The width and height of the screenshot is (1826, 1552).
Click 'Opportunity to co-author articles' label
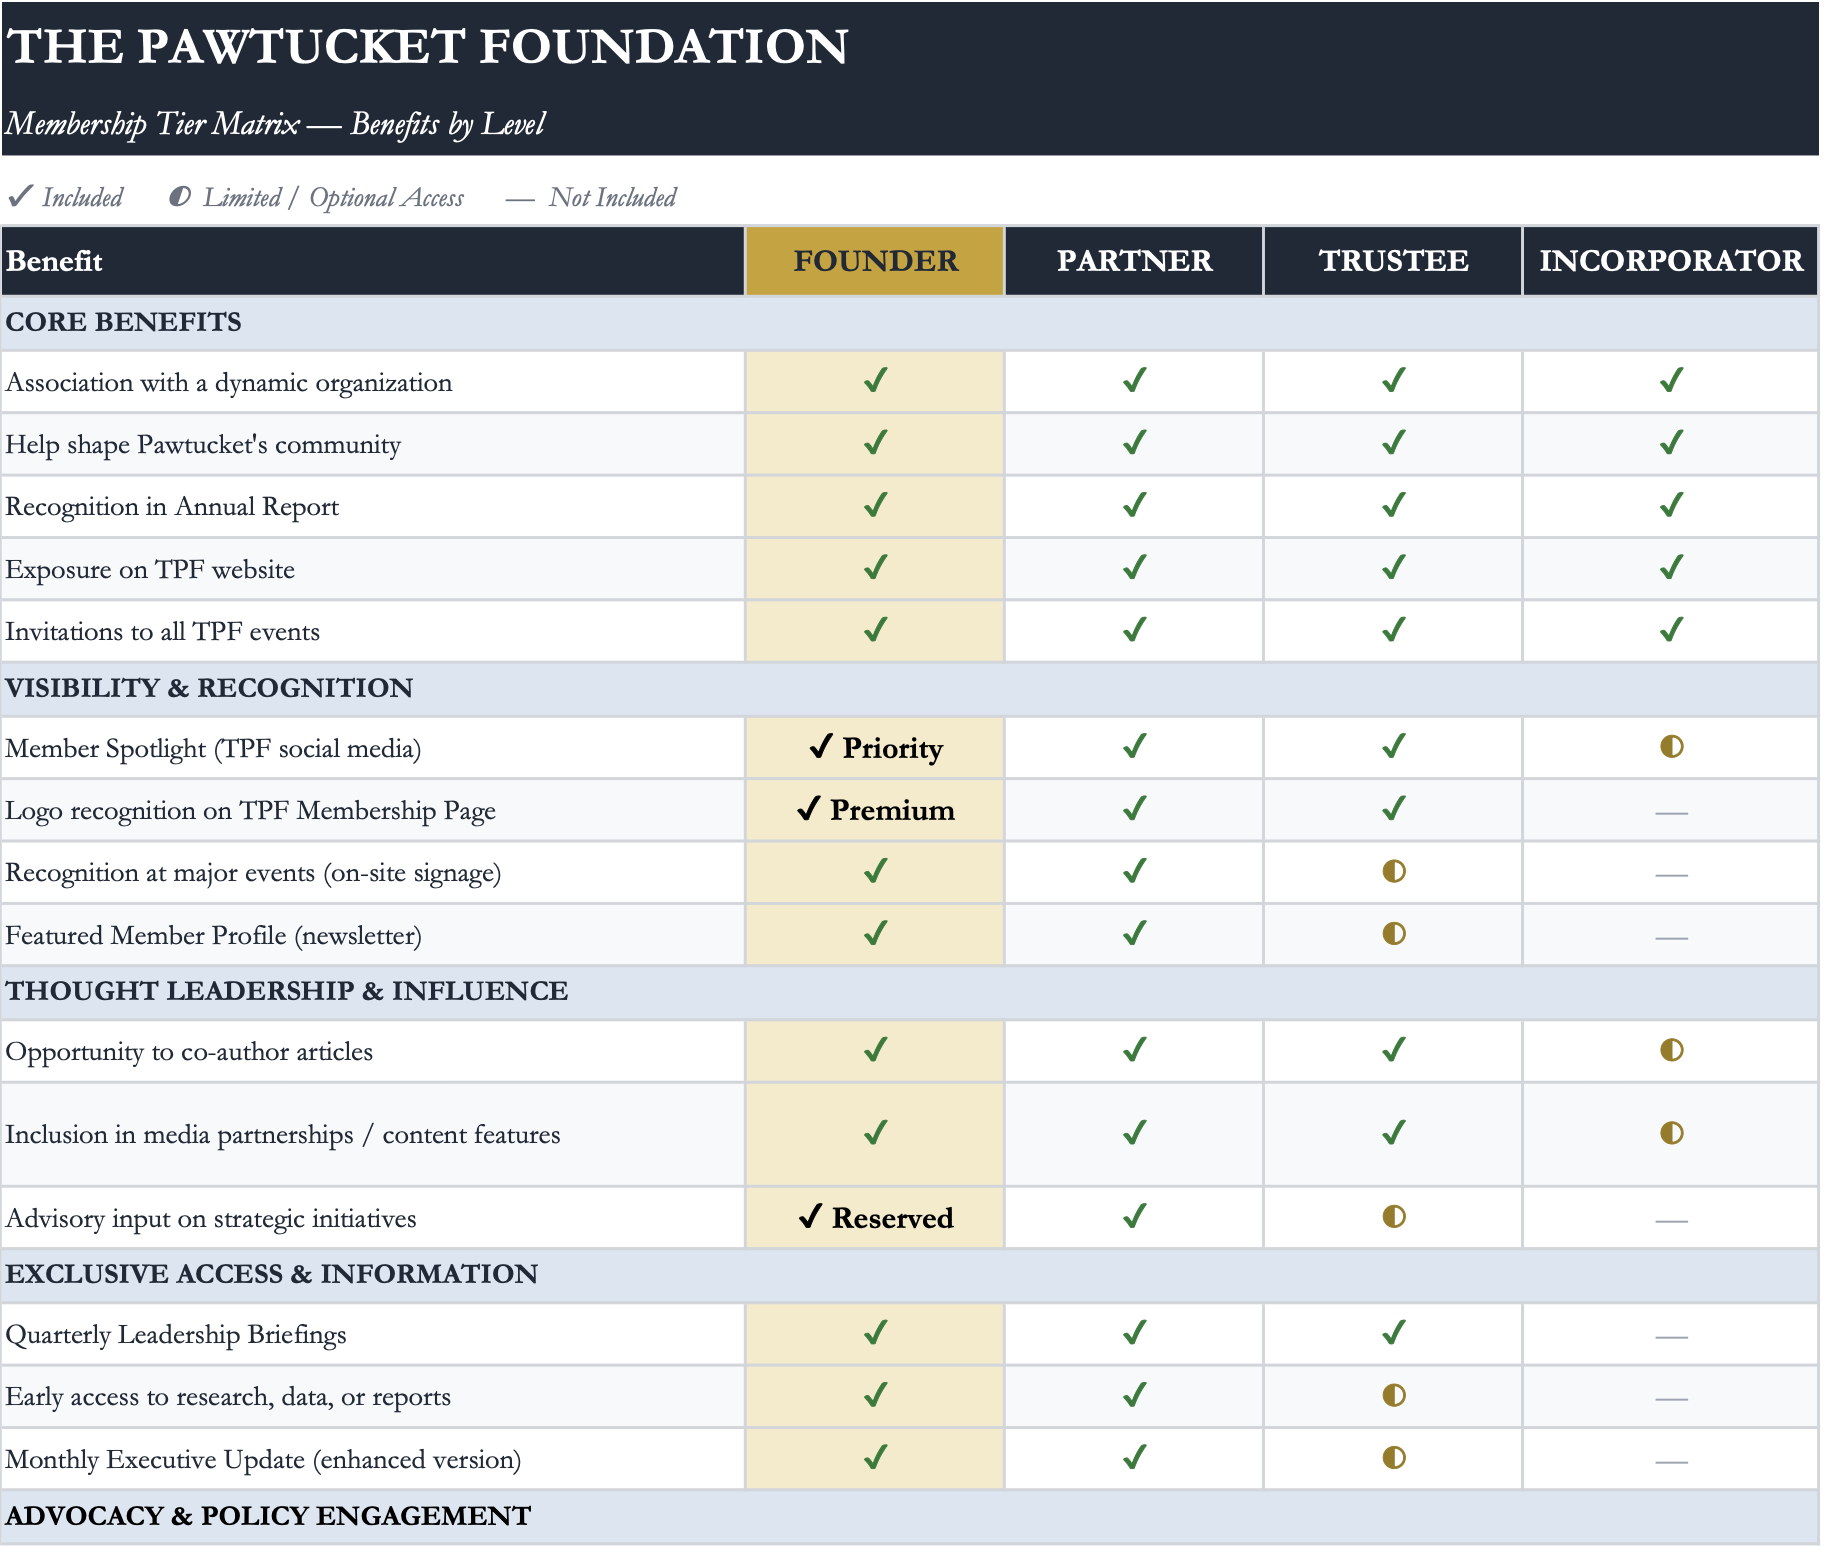click(189, 1052)
